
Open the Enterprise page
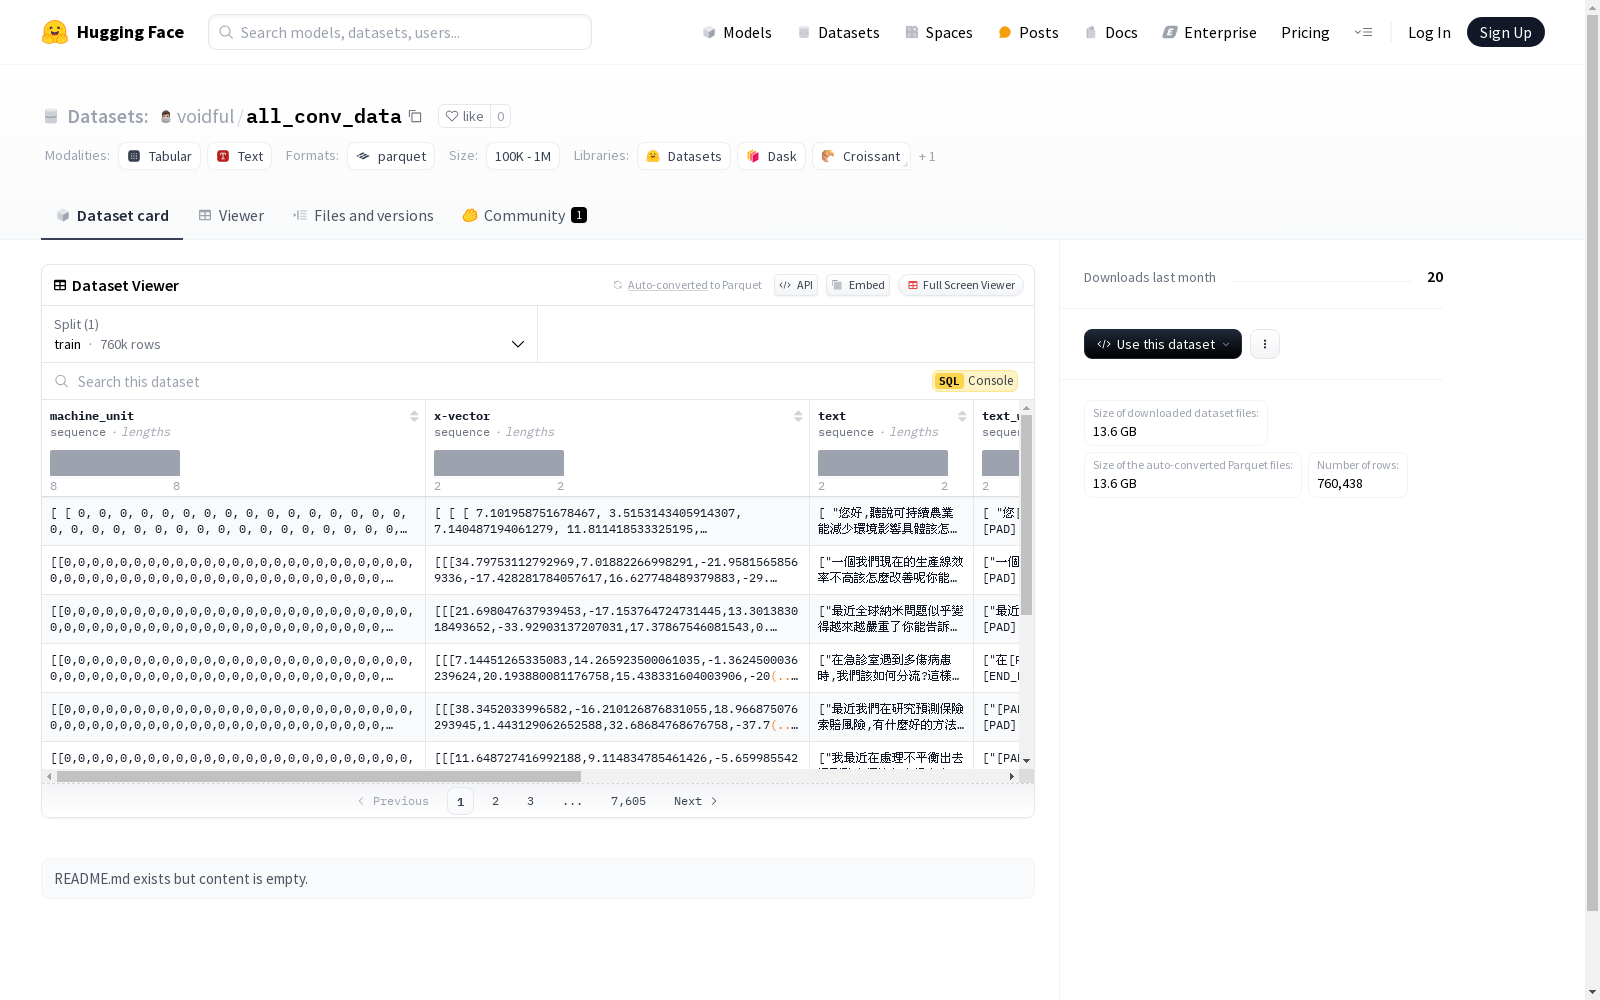coord(1209,32)
